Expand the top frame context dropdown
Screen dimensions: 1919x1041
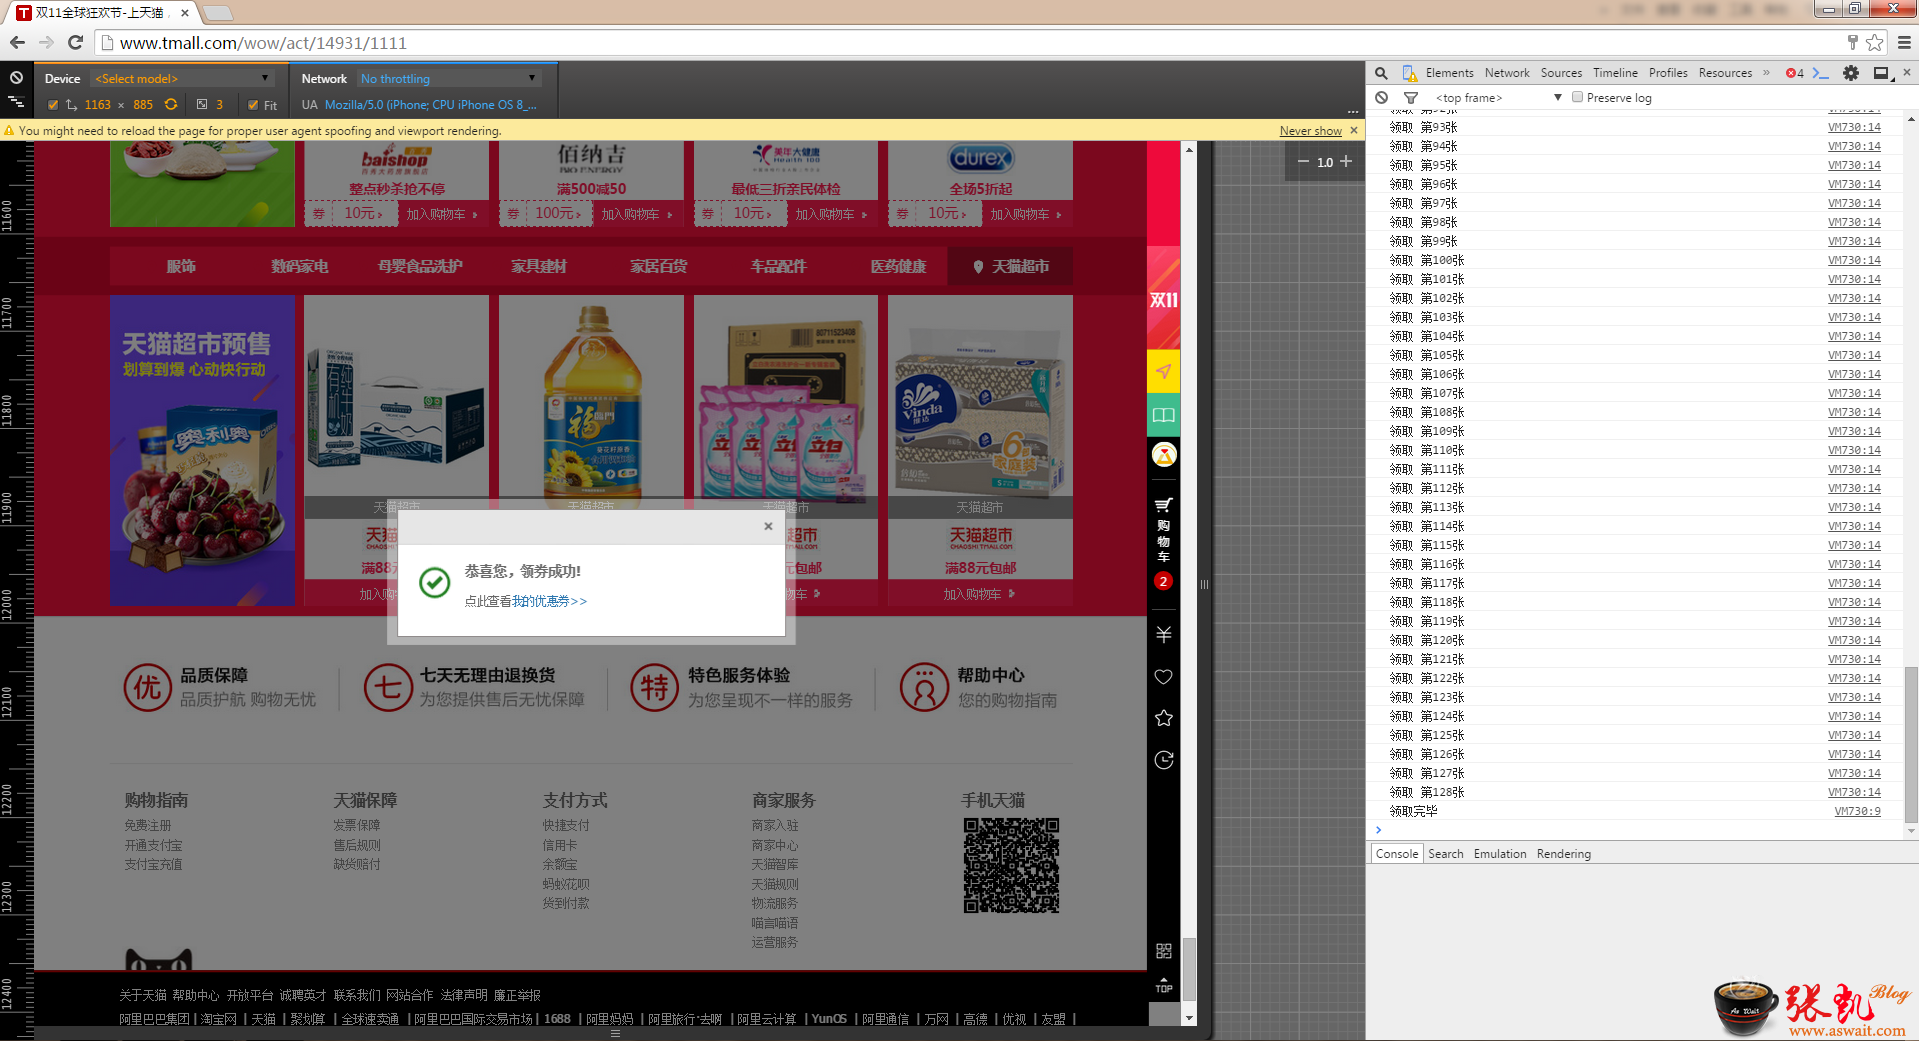[1497, 98]
